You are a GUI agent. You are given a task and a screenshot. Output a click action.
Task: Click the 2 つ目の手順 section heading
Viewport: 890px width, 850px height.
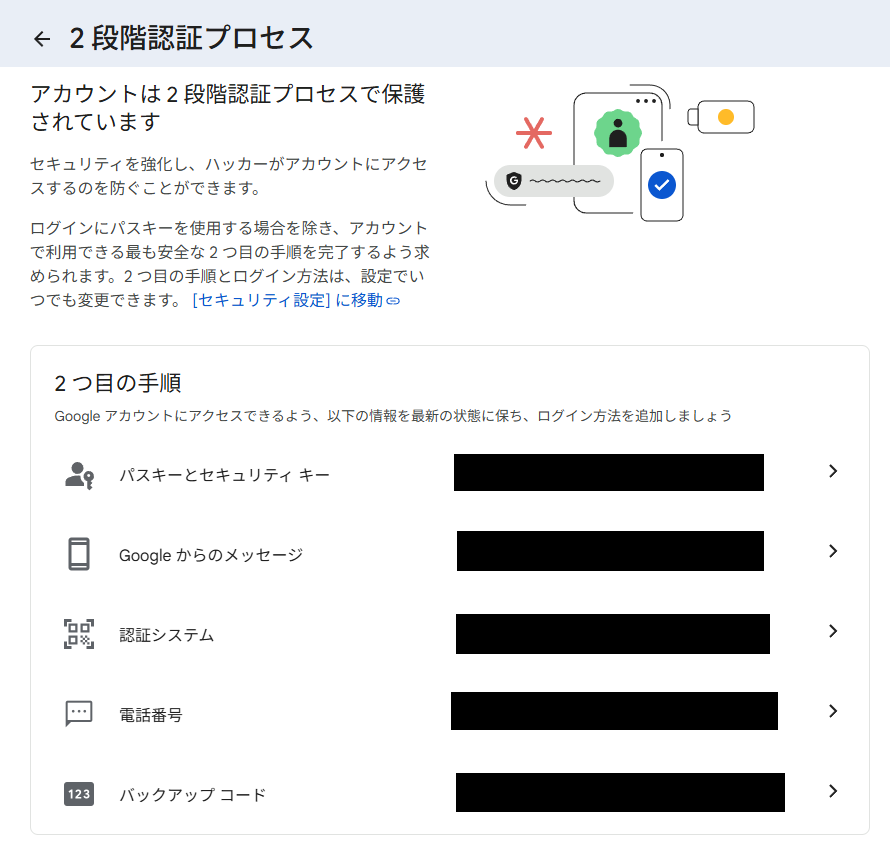tap(118, 383)
